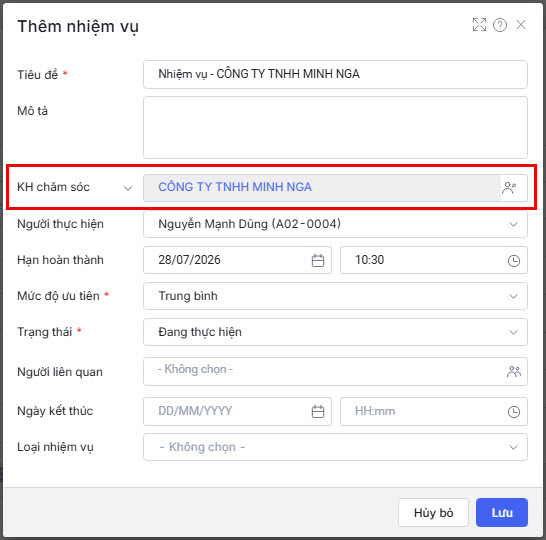Viewport: 546px width, 540px height.
Task: Open the help question mark icon
Action: coord(500,25)
